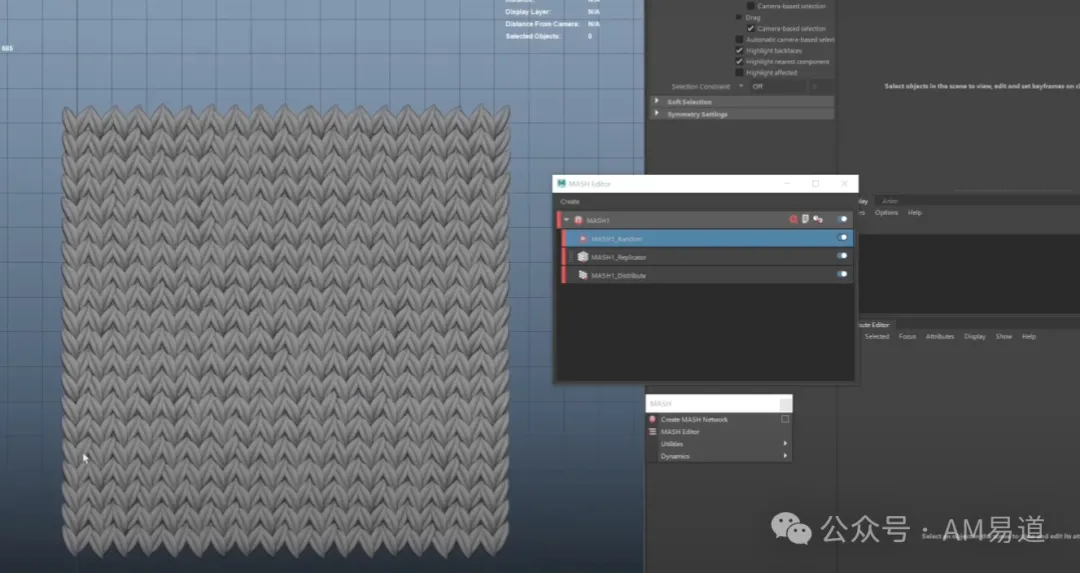Click the 'Select objects in the scene' hint text
The image size is (1080, 573).
[x=982, y=86]
